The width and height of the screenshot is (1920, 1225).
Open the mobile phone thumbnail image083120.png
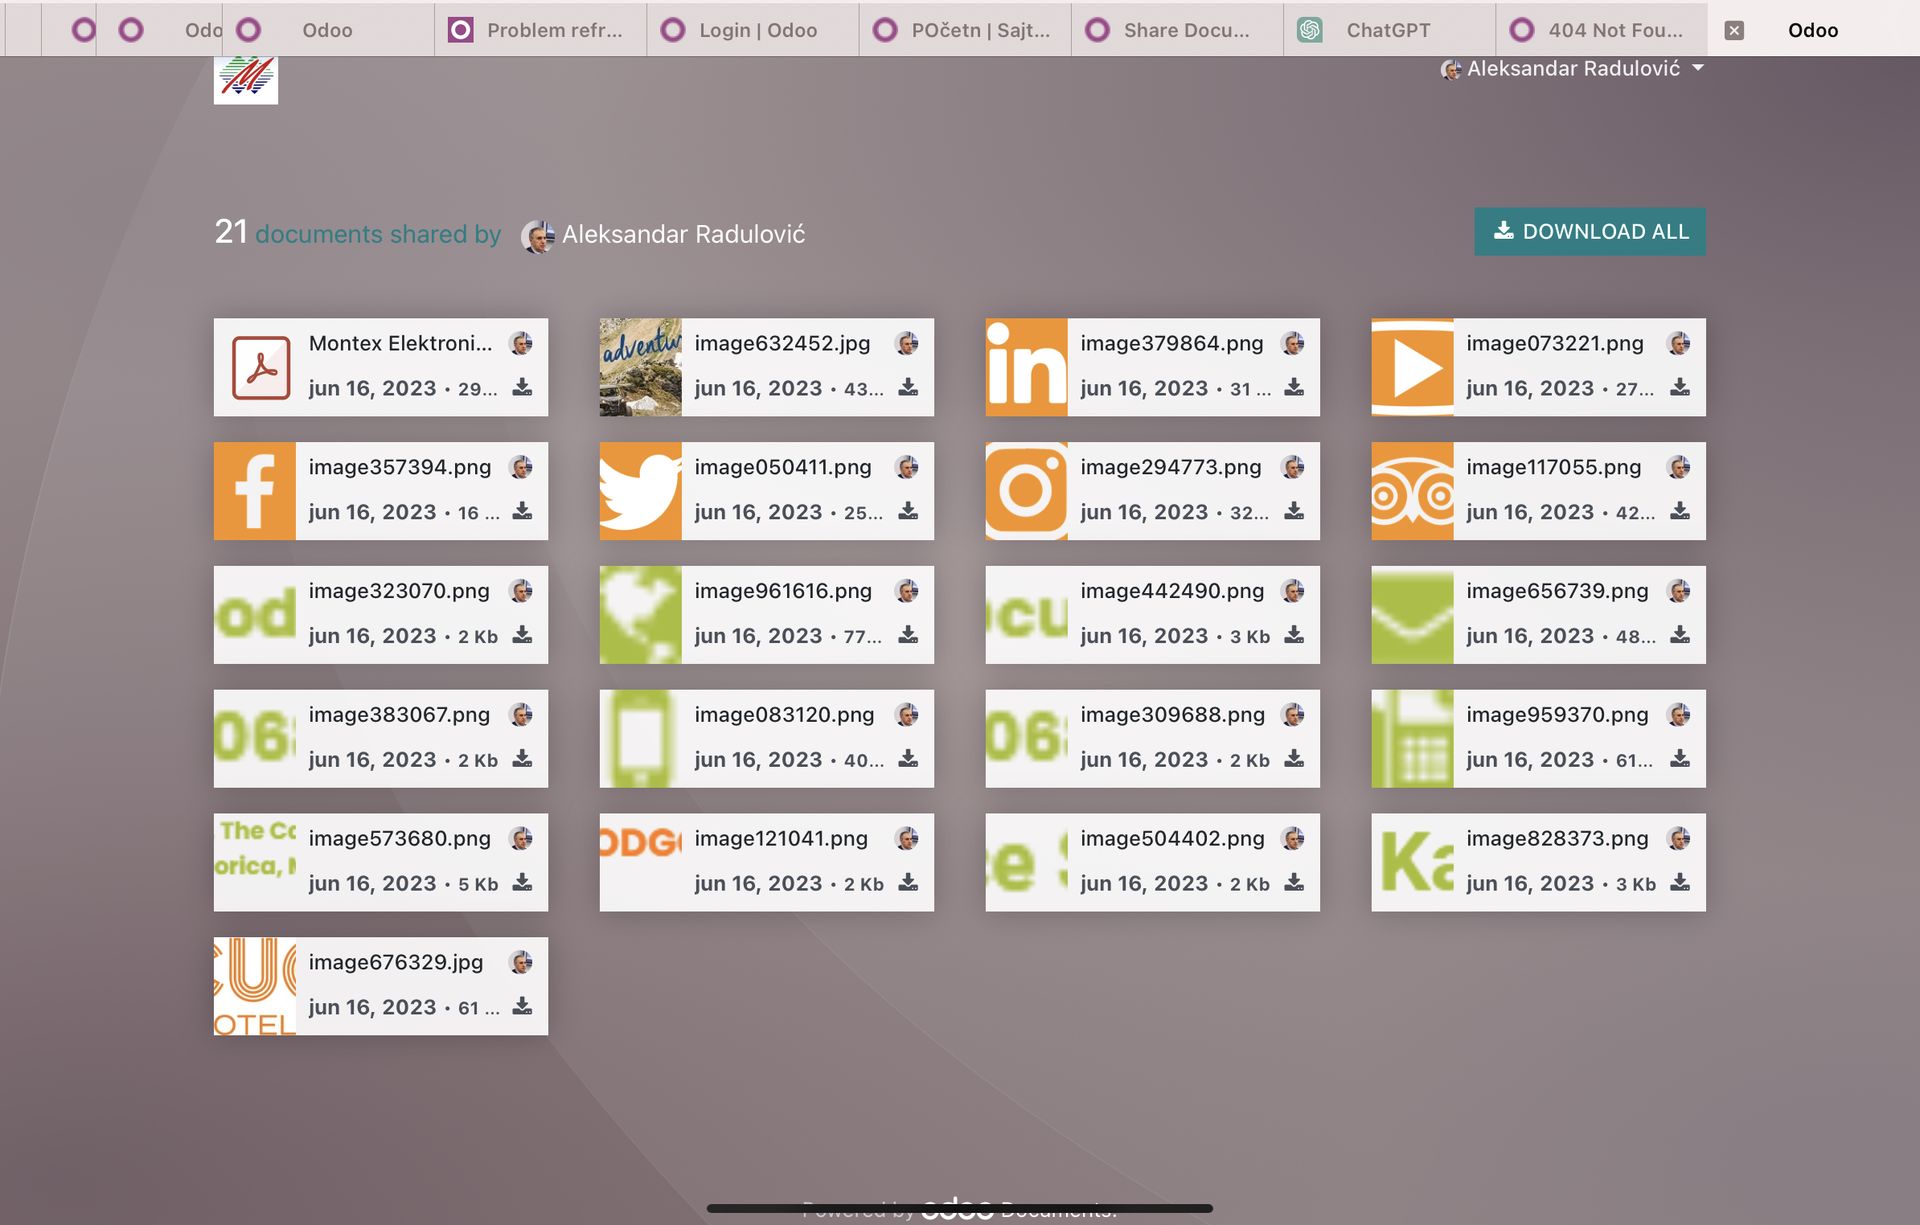point(640,739)
